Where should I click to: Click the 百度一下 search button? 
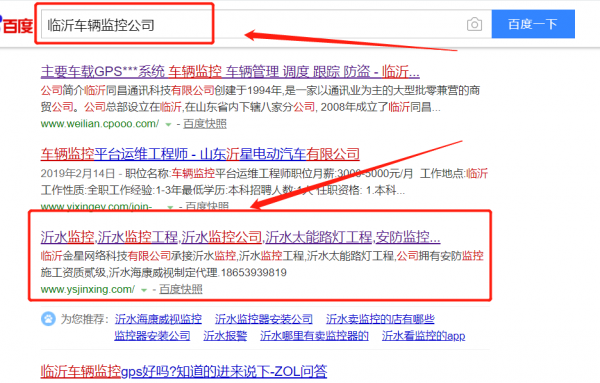(x=533, y=24)
